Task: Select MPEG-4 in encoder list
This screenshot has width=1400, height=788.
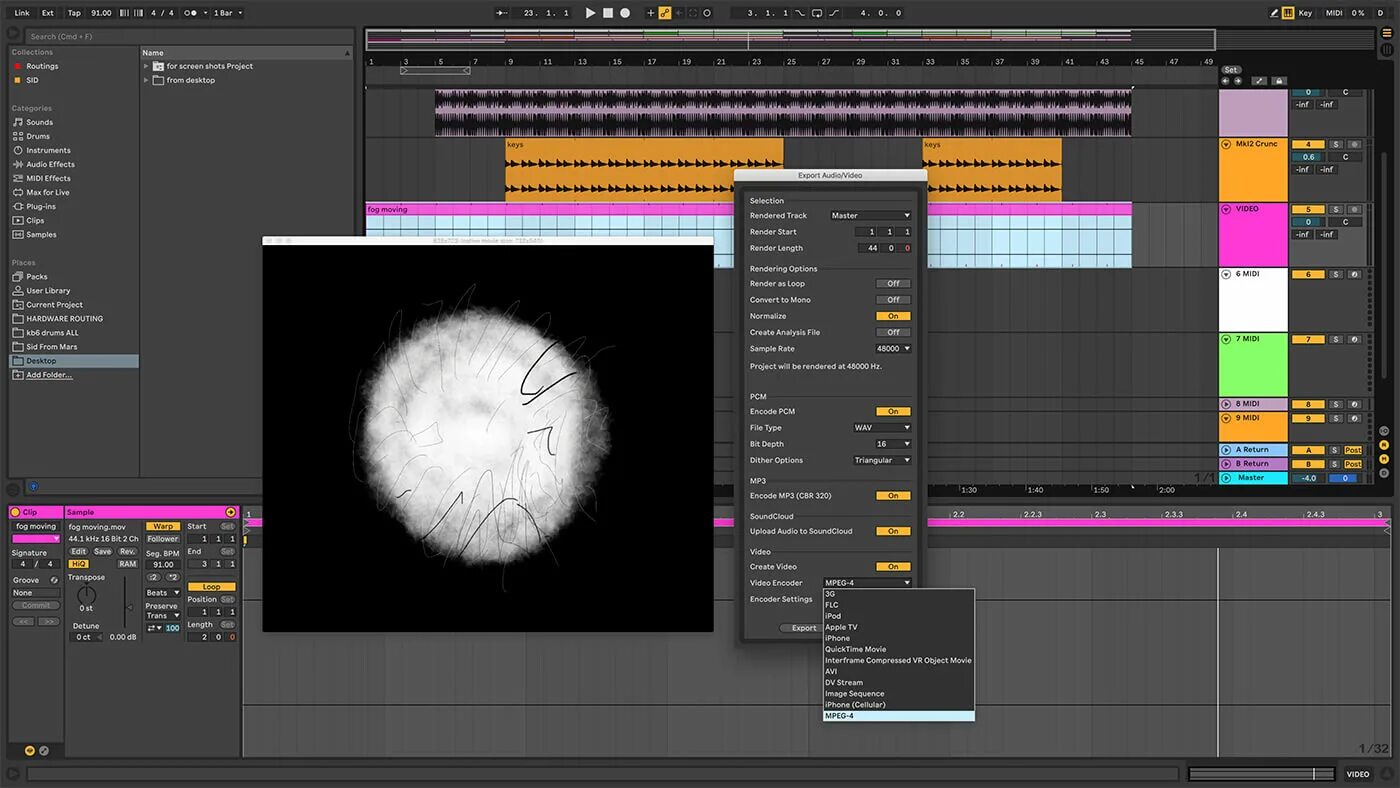Action: (x=898, y=716)
